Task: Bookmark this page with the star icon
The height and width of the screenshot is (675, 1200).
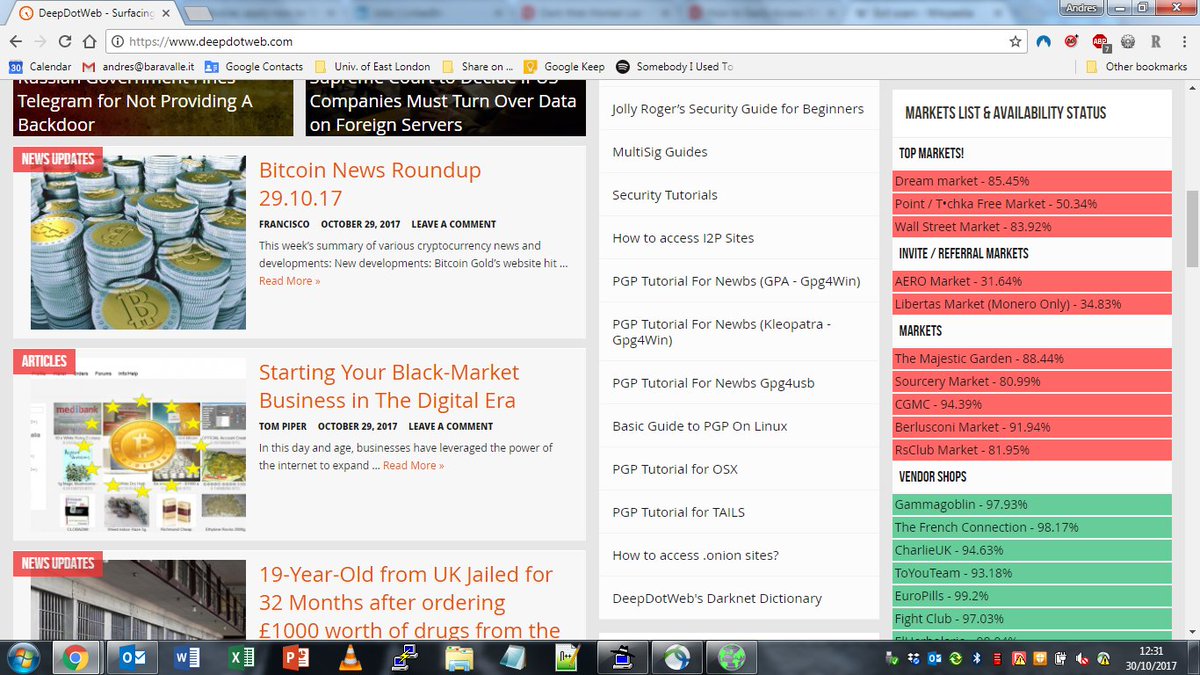Action: point(1015,42)
